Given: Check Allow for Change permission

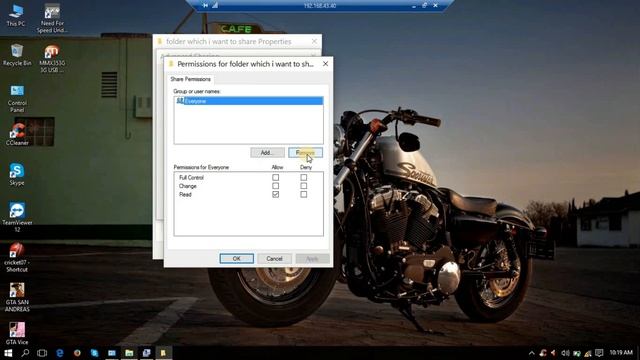Looking at the screenshot, I should click(276, 186).
